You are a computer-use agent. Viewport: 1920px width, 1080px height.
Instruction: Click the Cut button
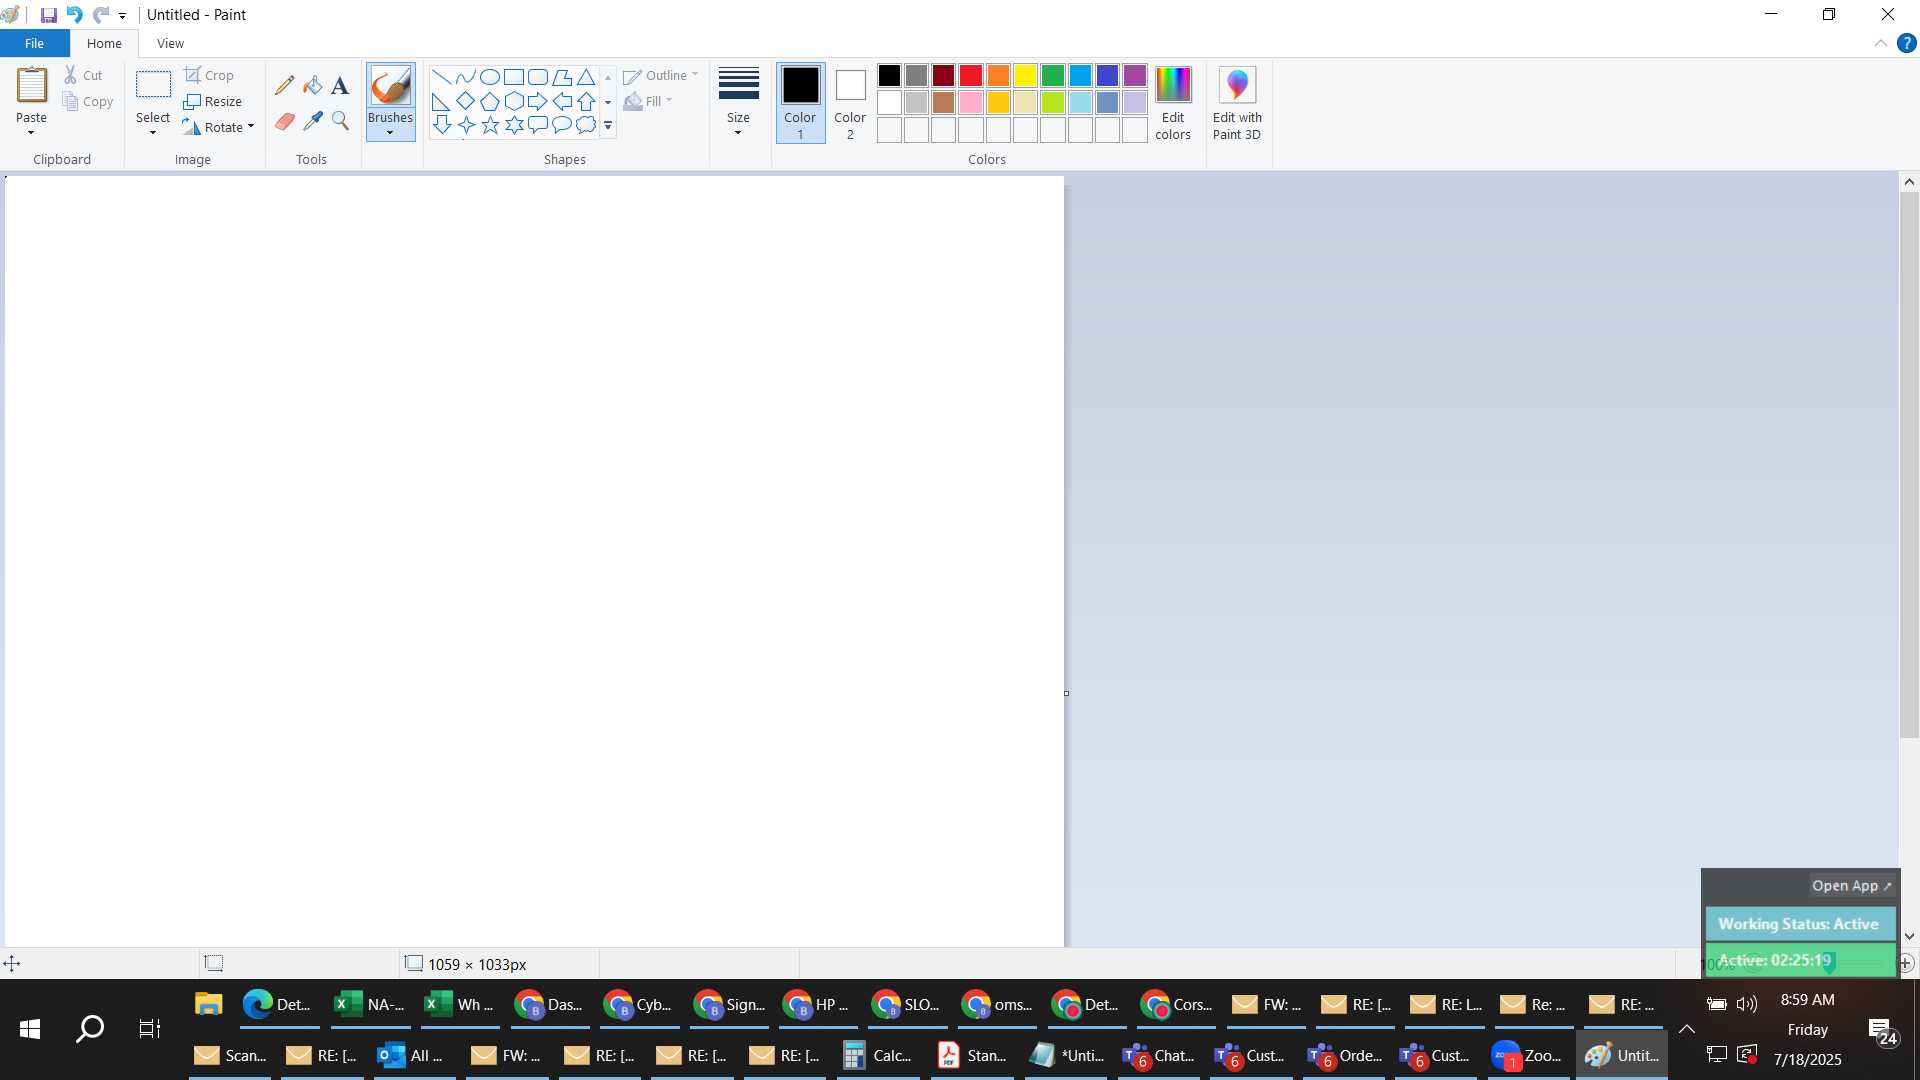pyautogui.click(x=83, y=76)
